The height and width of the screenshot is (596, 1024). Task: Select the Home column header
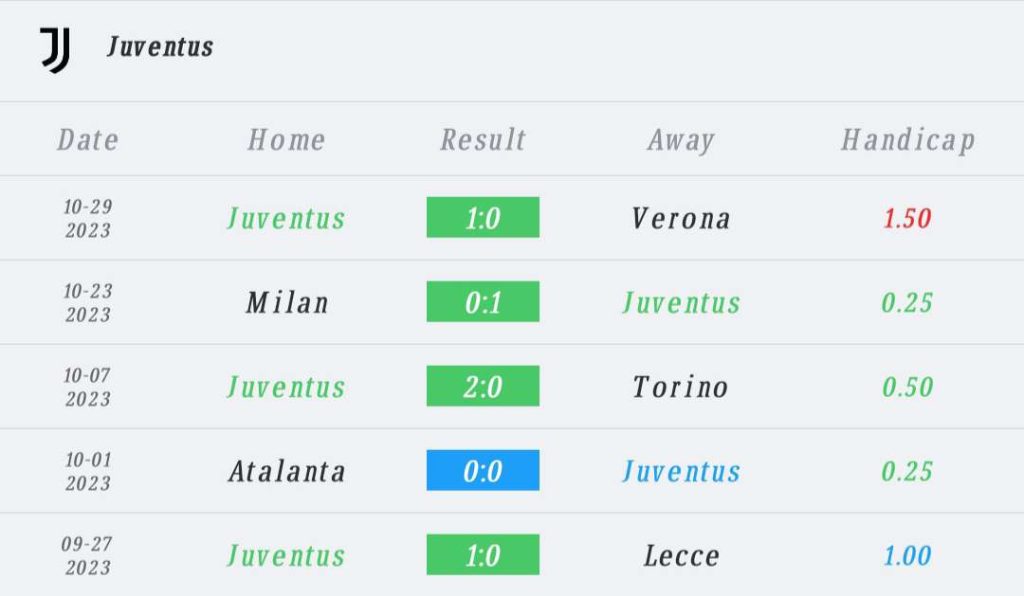tap(286, 140)
